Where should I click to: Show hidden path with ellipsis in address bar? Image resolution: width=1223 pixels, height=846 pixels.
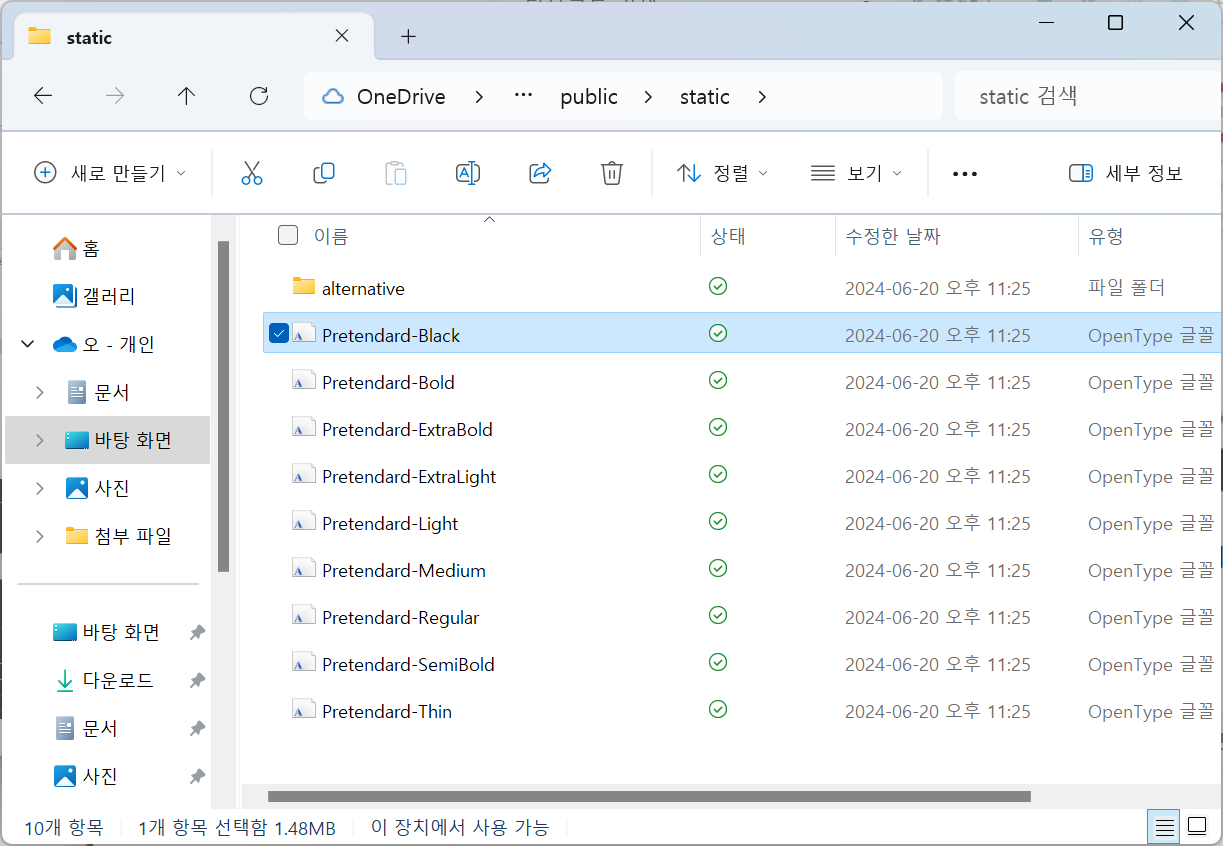tap(523, 96)
